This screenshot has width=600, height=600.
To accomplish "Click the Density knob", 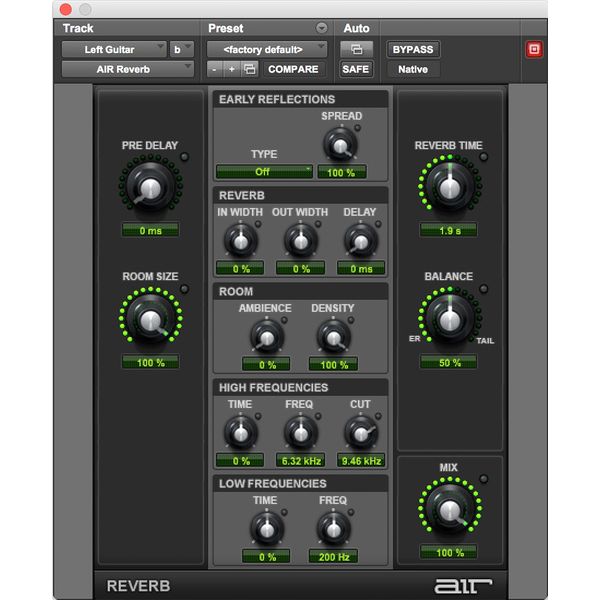I will coord(334,338).
